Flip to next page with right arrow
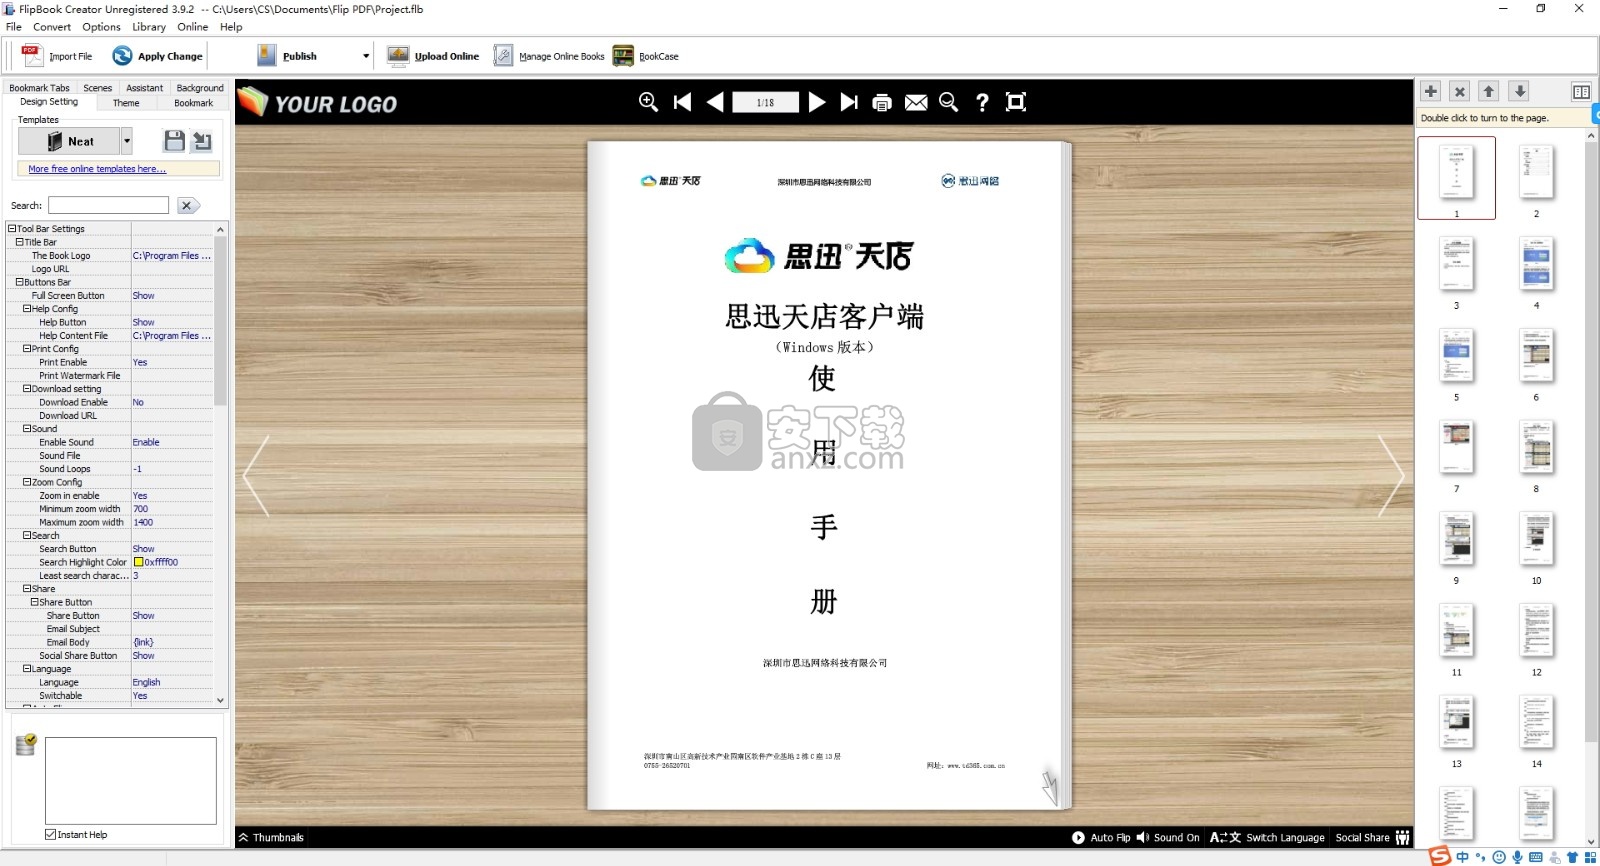The image size is (1600, 866). [1391, 476]
